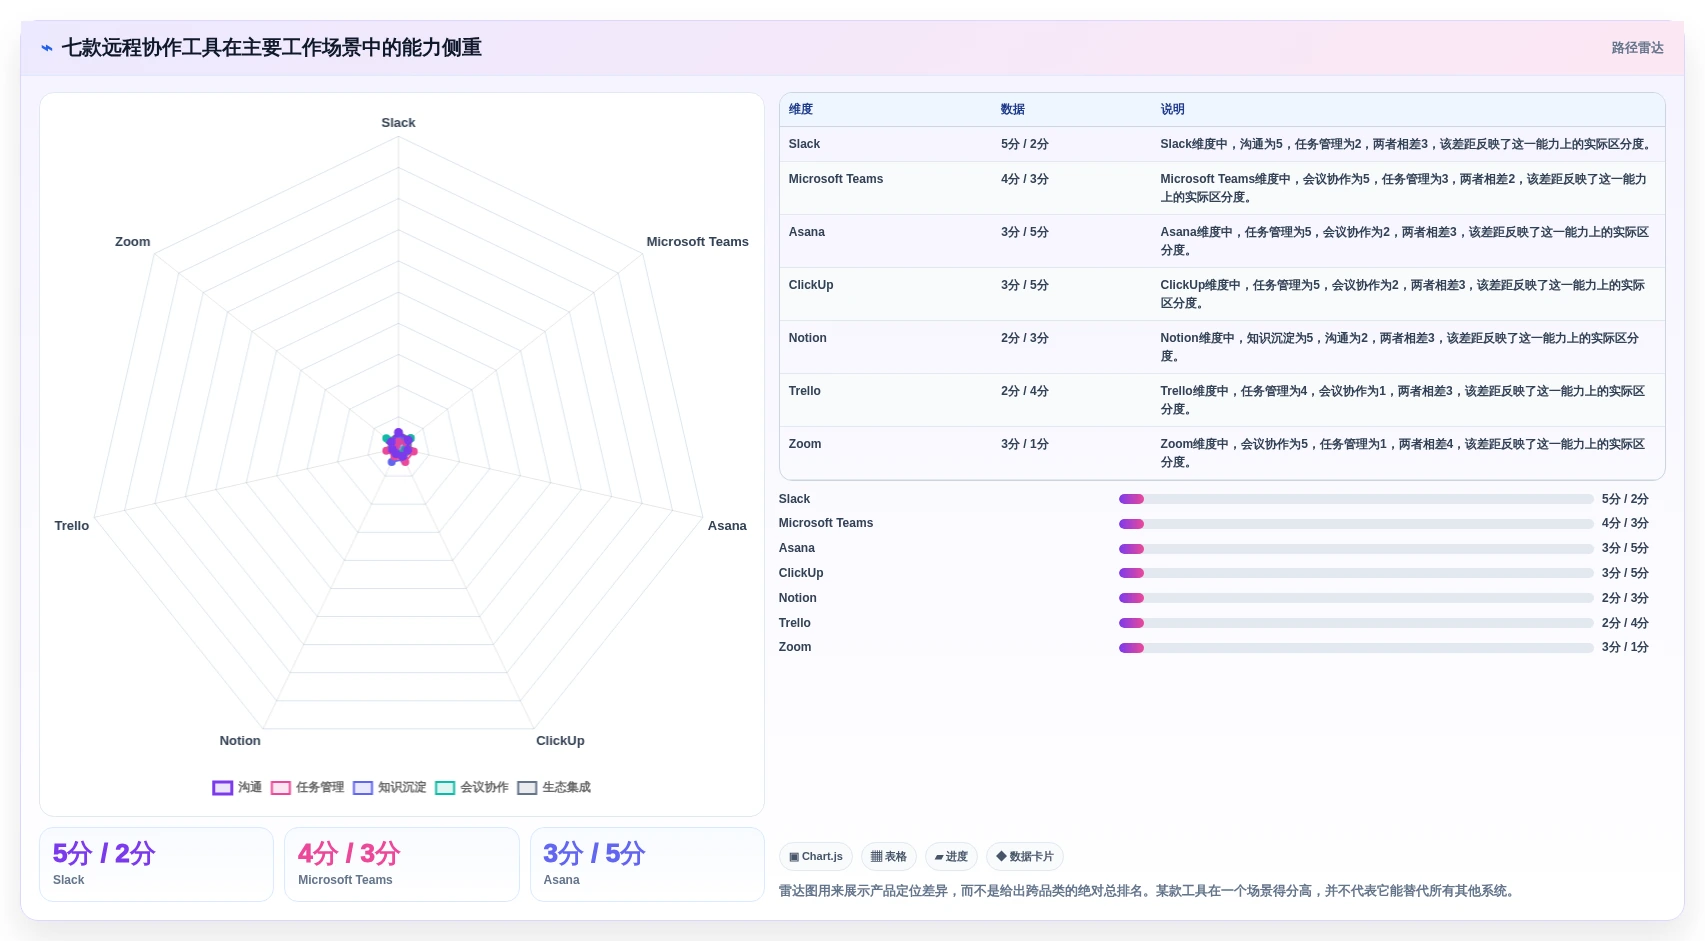Click the blue icon beside the dashboard title

47,48
